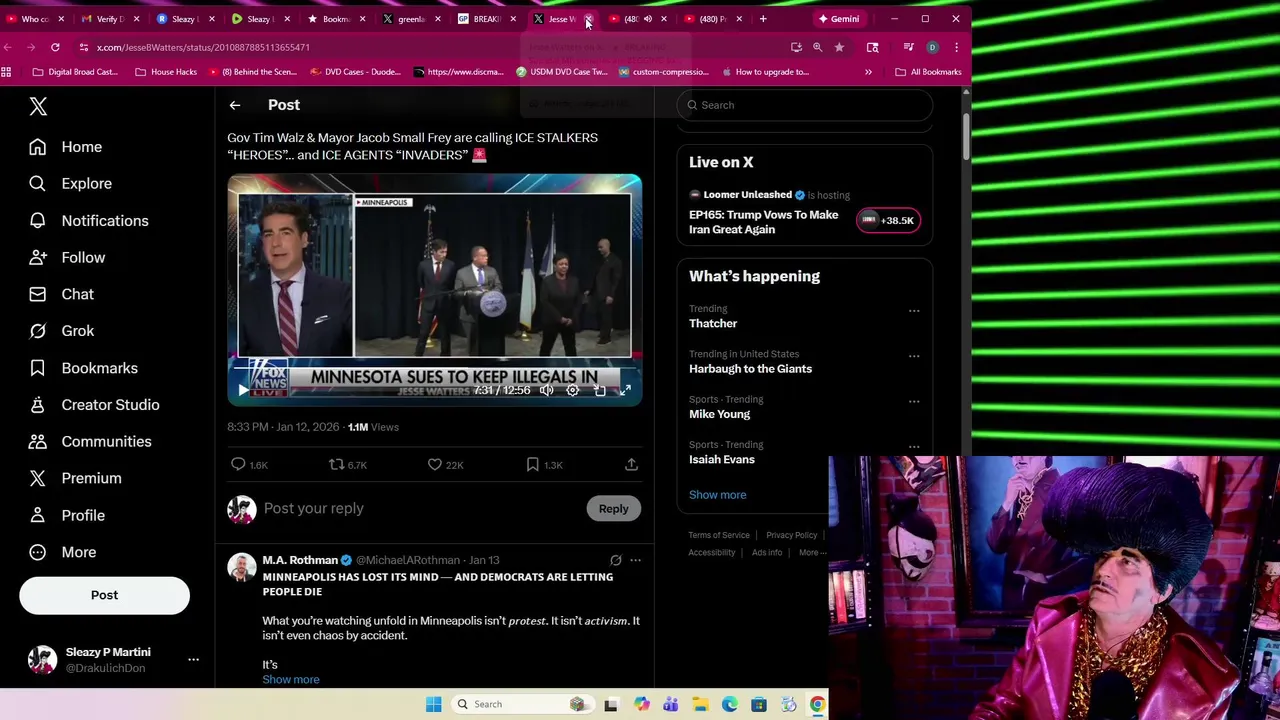Open Copilot from the taskbar

pyautogui.click(x=642, y=704)
